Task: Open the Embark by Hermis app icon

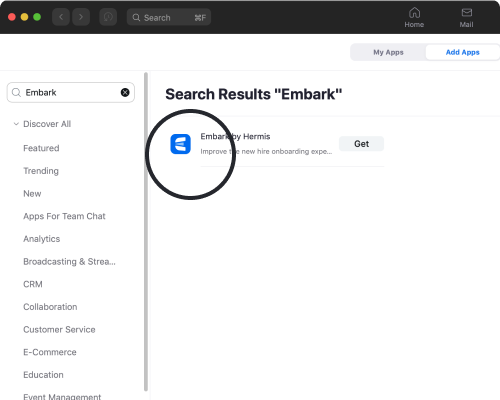Action: pyautogui.click(x=180, y=144)
